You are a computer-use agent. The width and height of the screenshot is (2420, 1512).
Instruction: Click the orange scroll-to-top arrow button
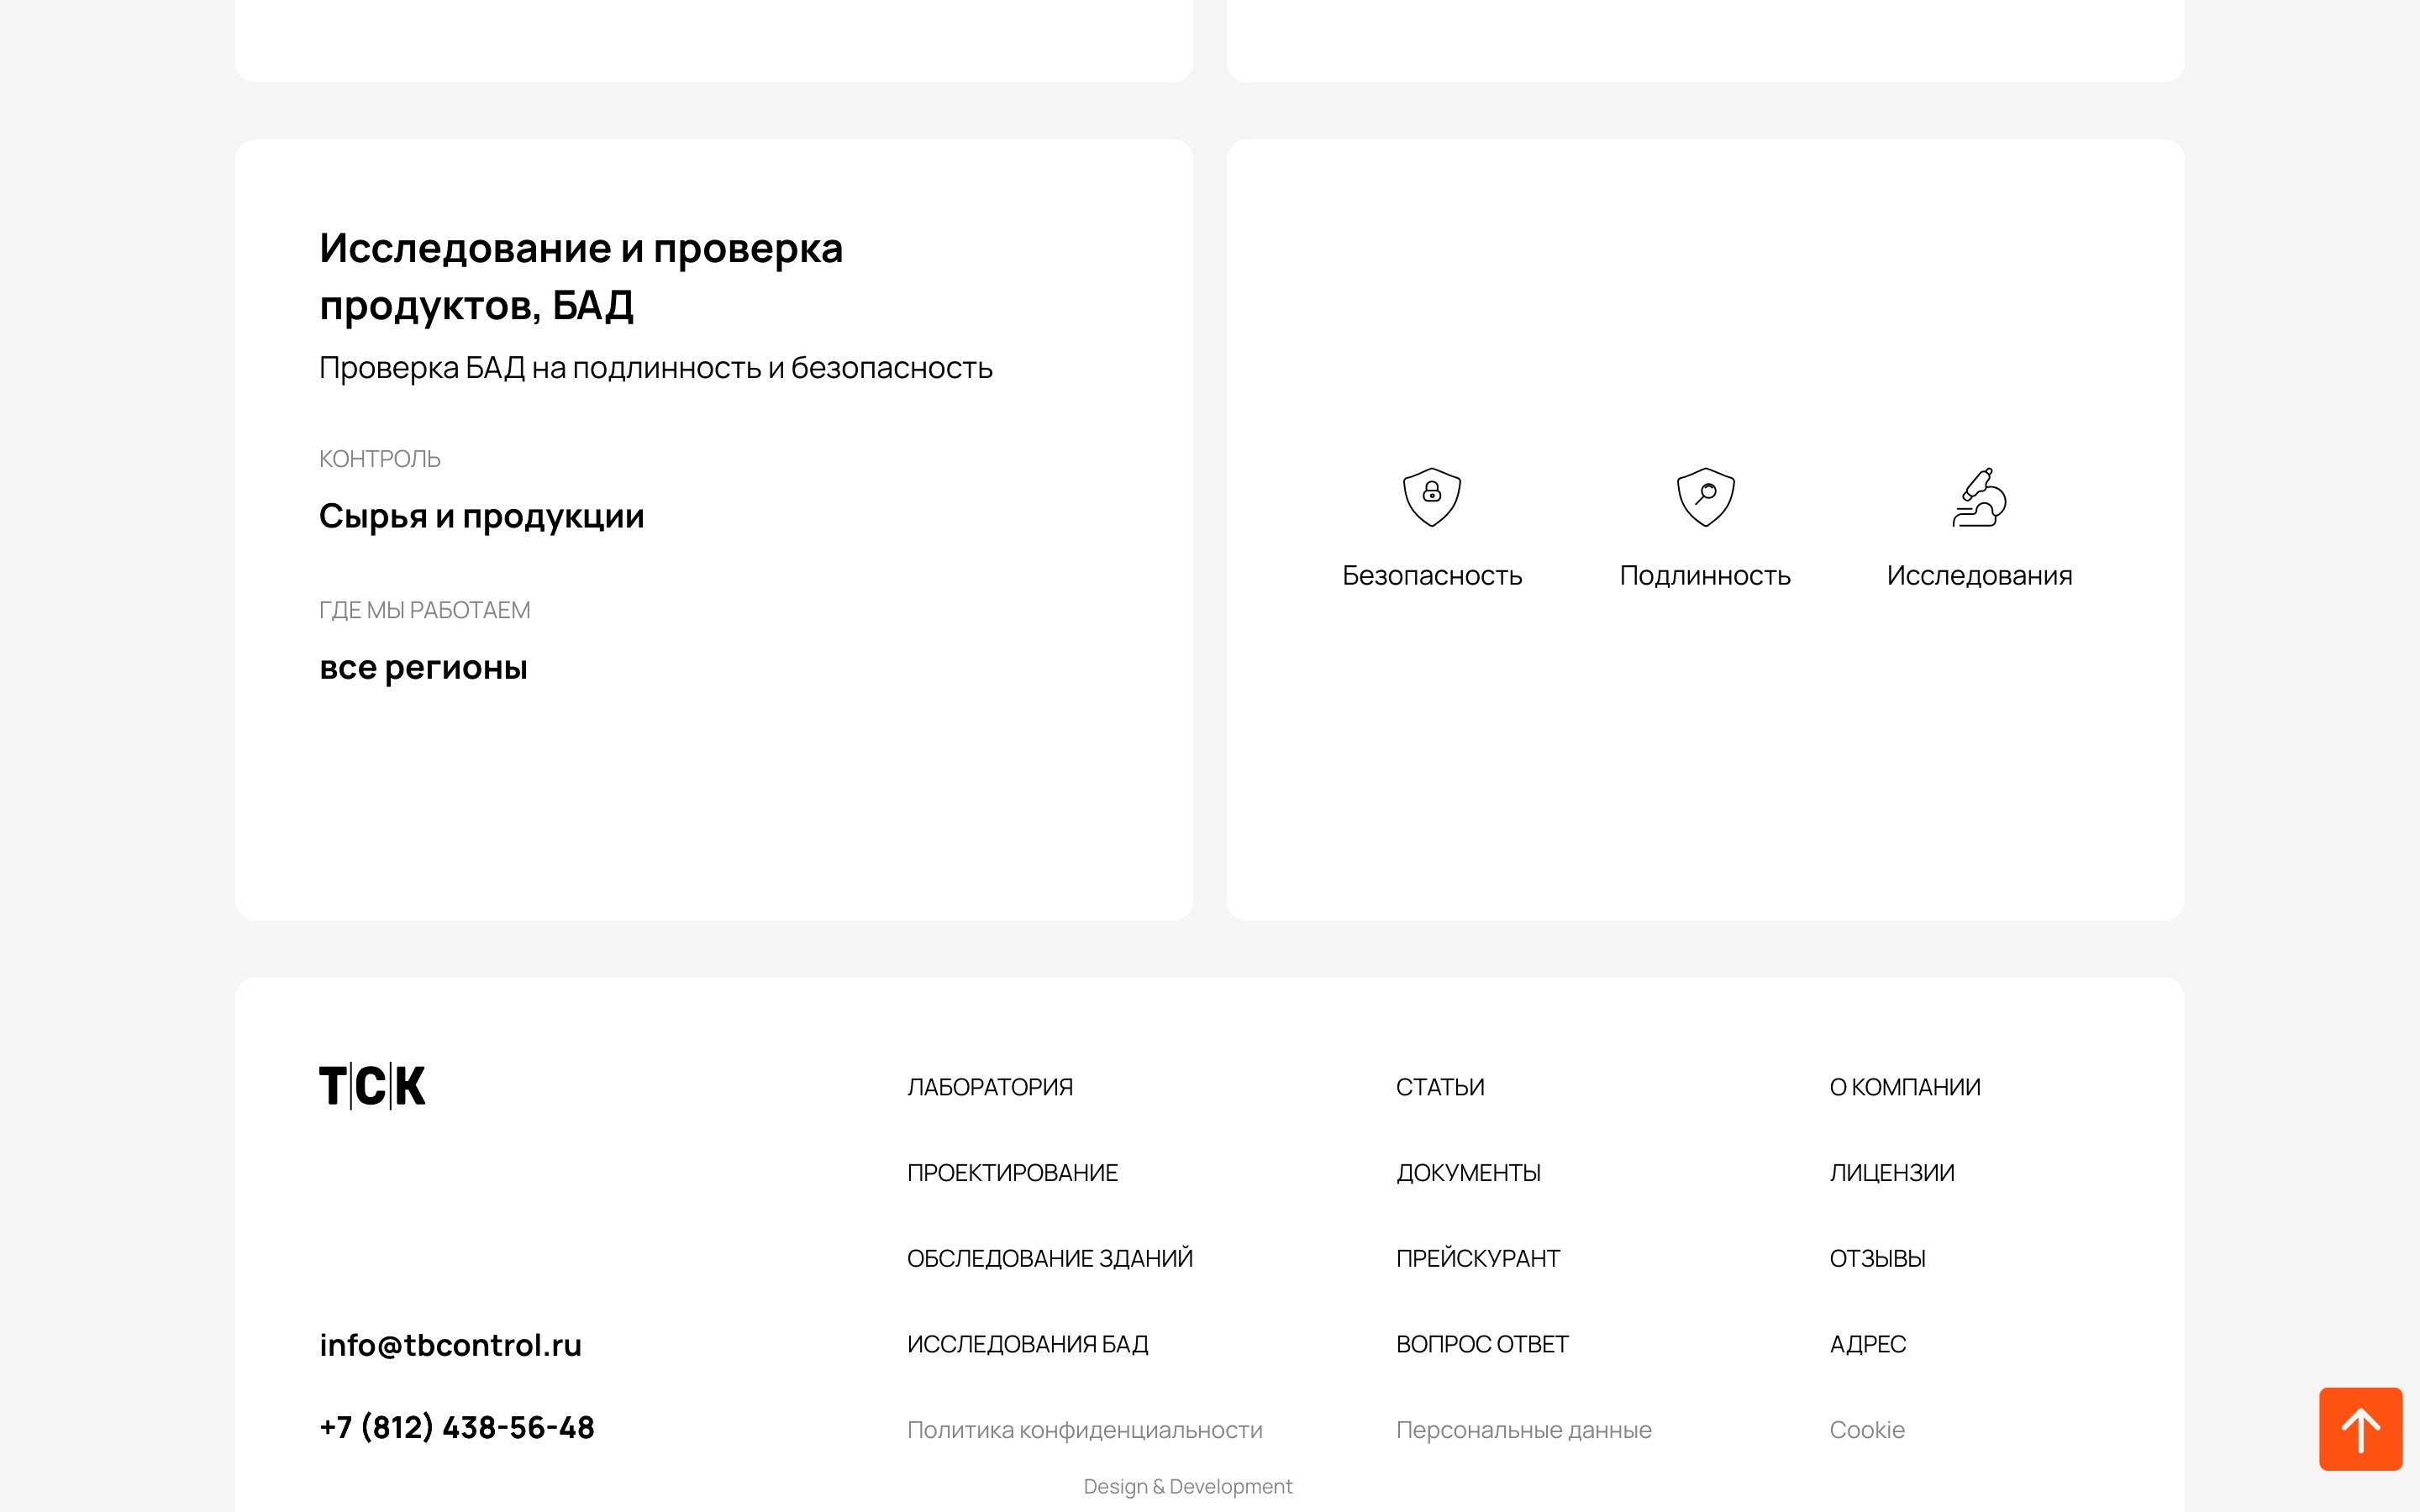point(2360,1428)
